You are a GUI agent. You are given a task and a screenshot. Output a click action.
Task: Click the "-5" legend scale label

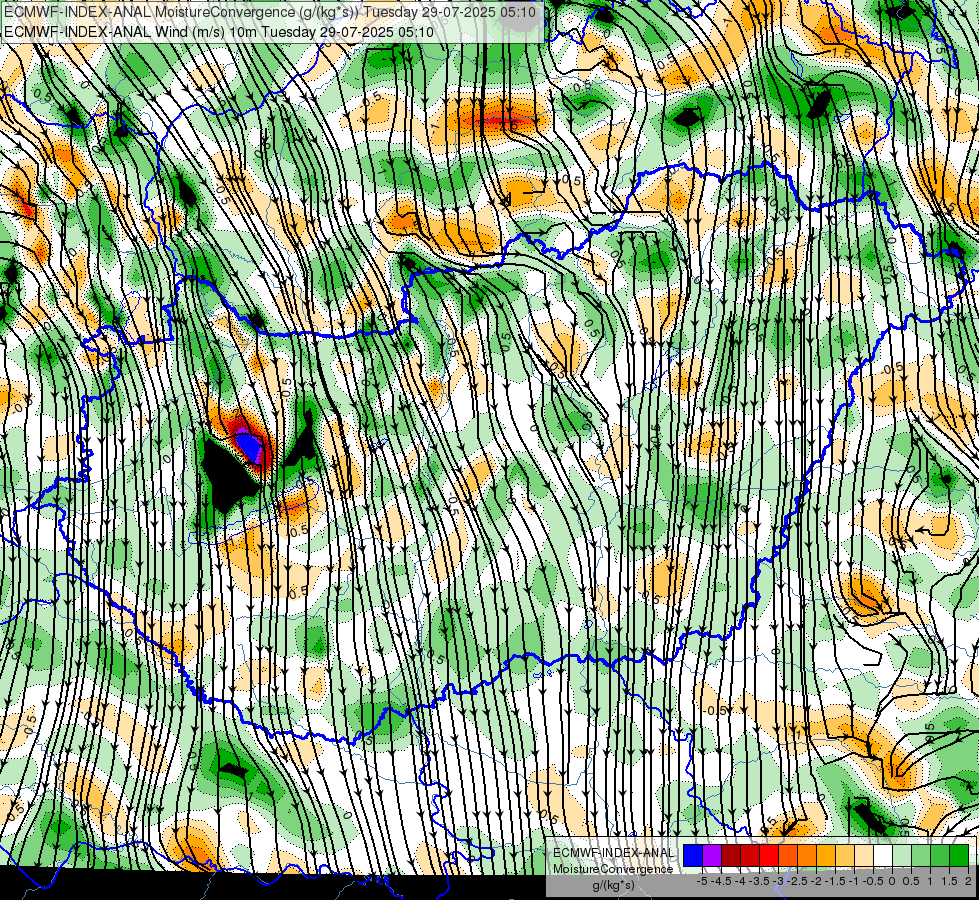click(x=702, y=881)
